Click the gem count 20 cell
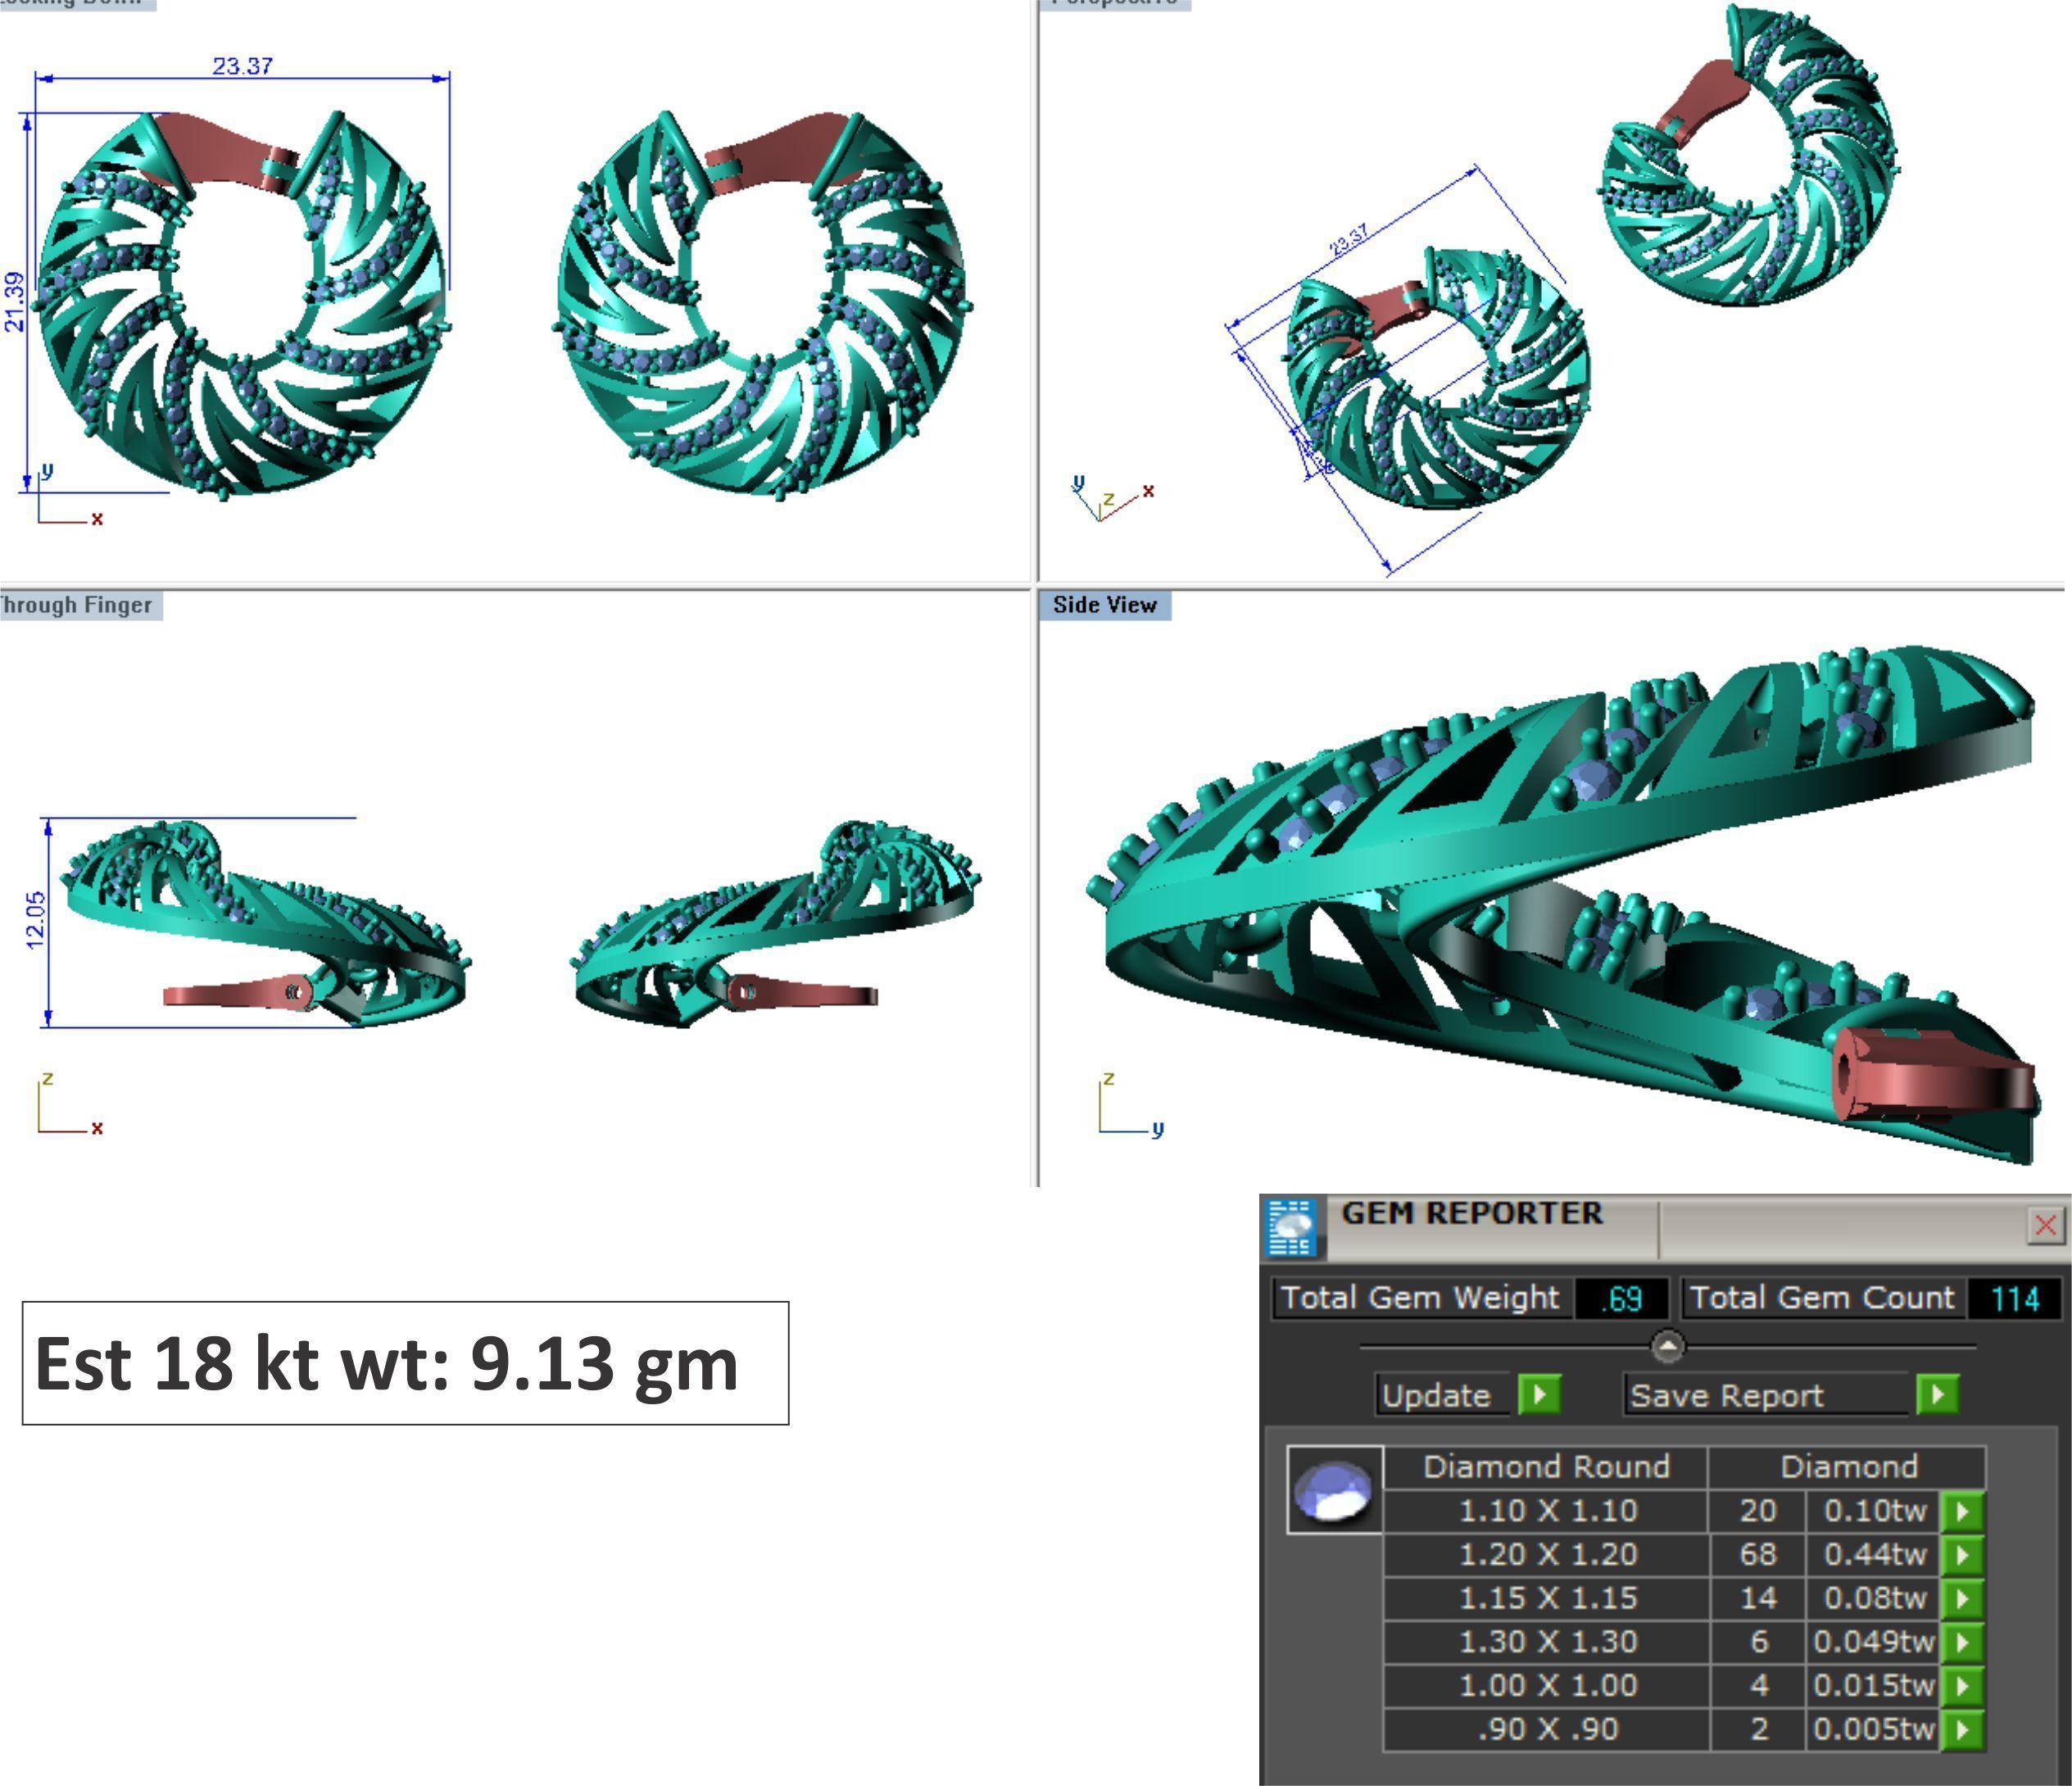This screenshot has width=2072, height=1786. [1758, 1511]
